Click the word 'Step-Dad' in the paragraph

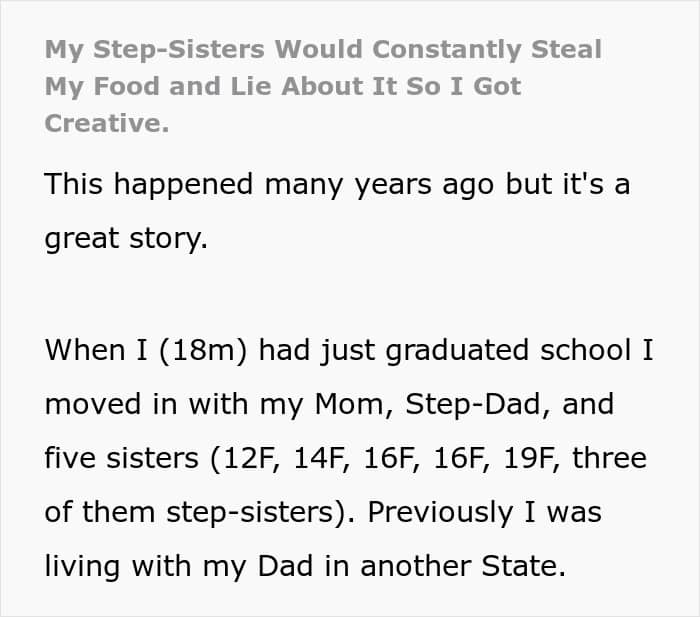474,404
